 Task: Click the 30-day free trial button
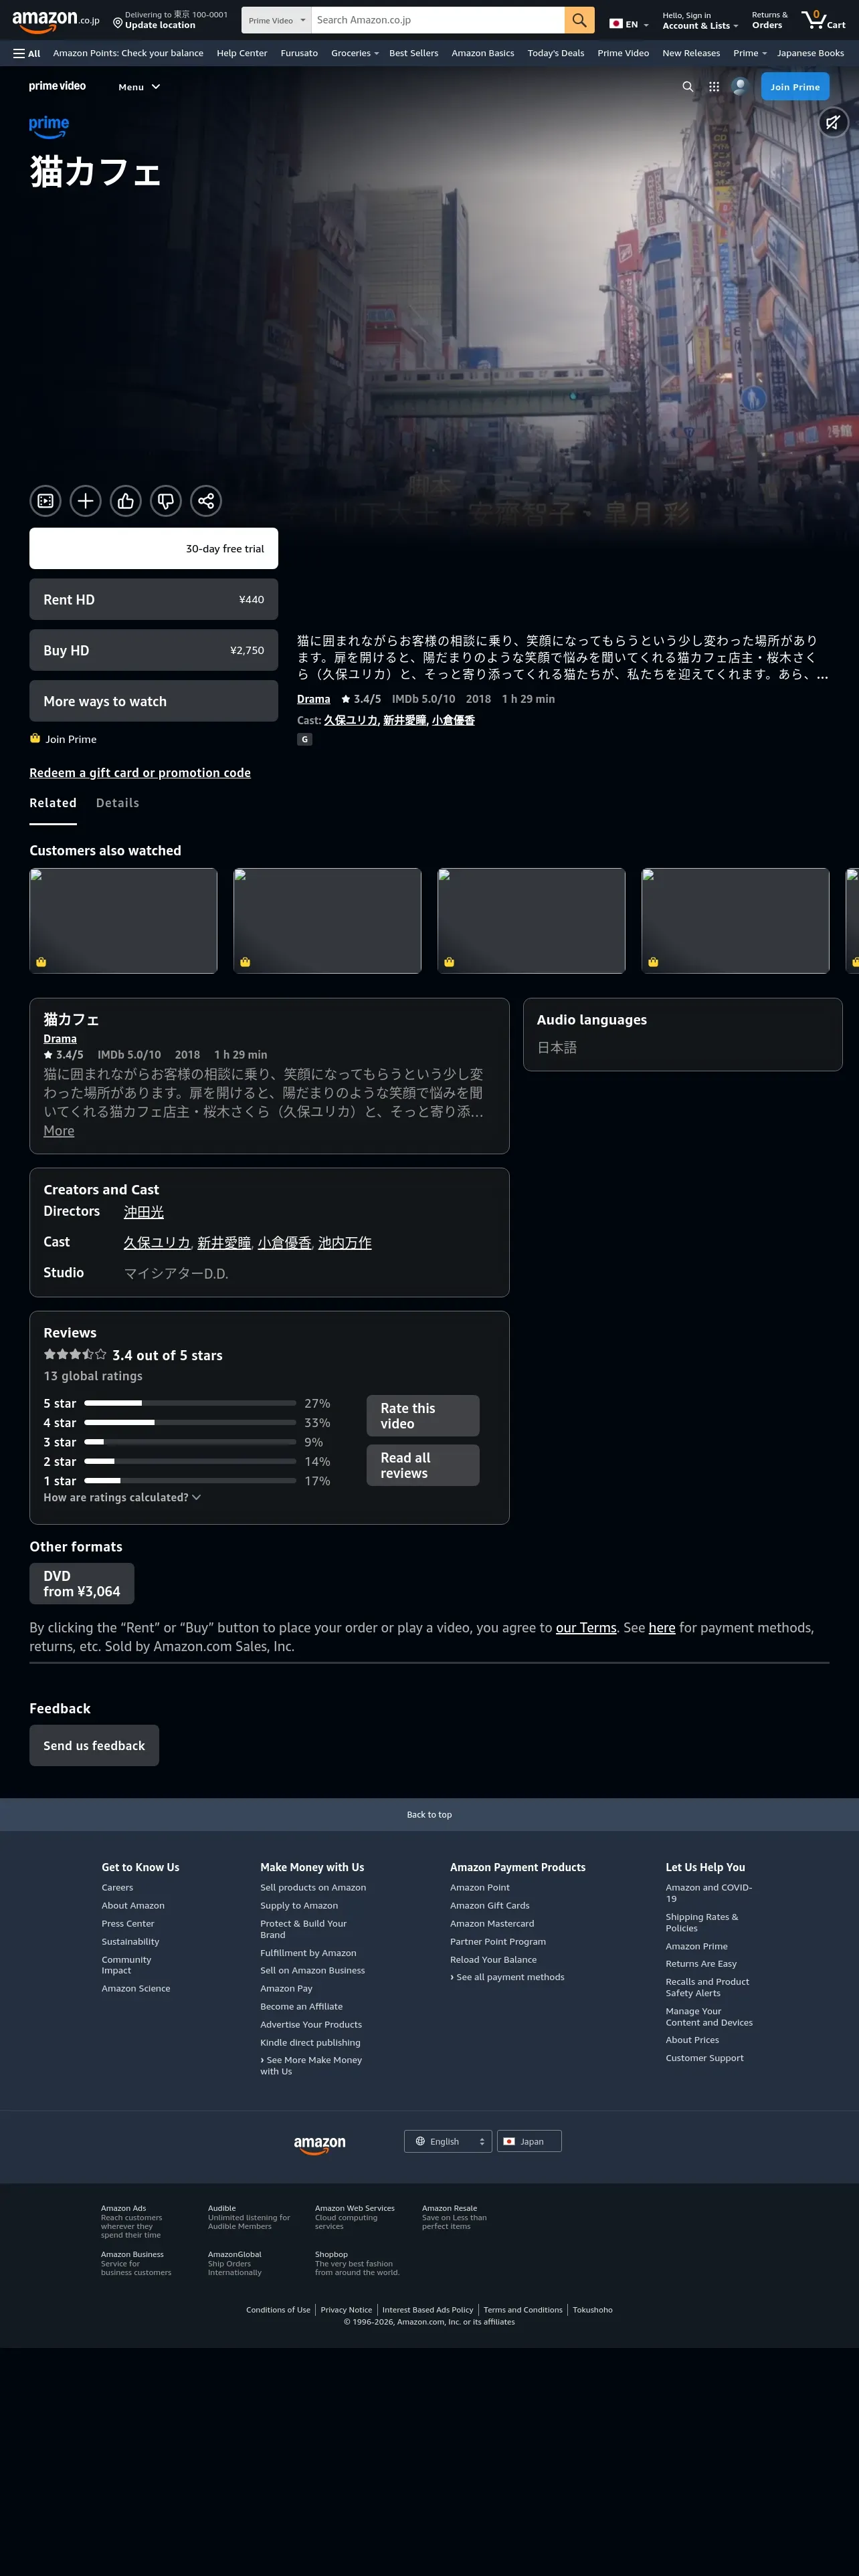154,549
